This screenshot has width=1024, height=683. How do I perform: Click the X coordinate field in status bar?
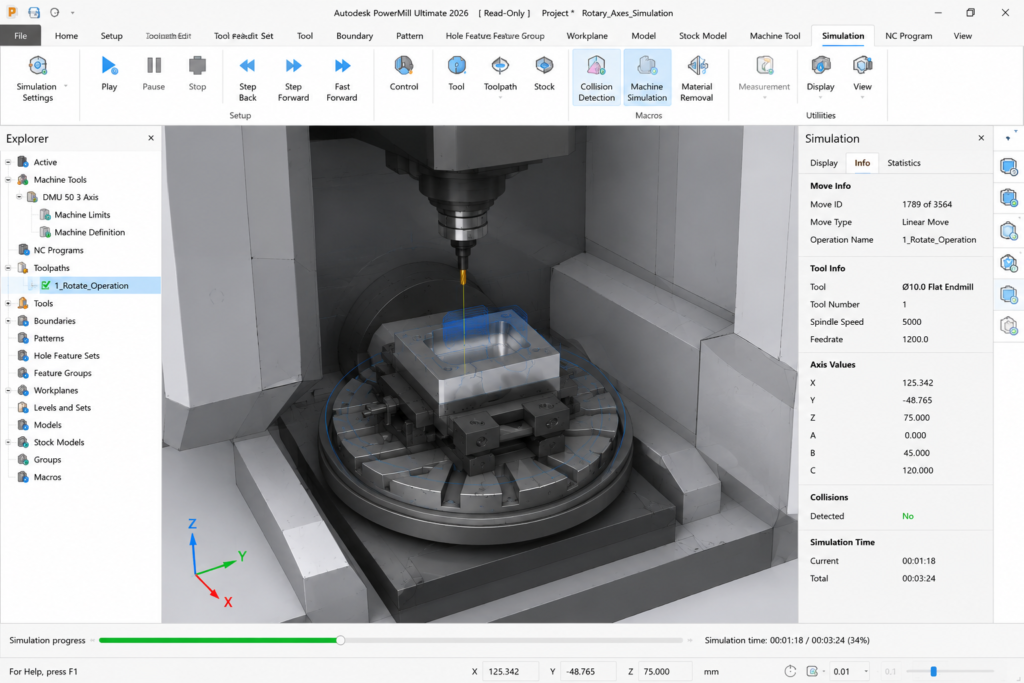tap(511, 671)
